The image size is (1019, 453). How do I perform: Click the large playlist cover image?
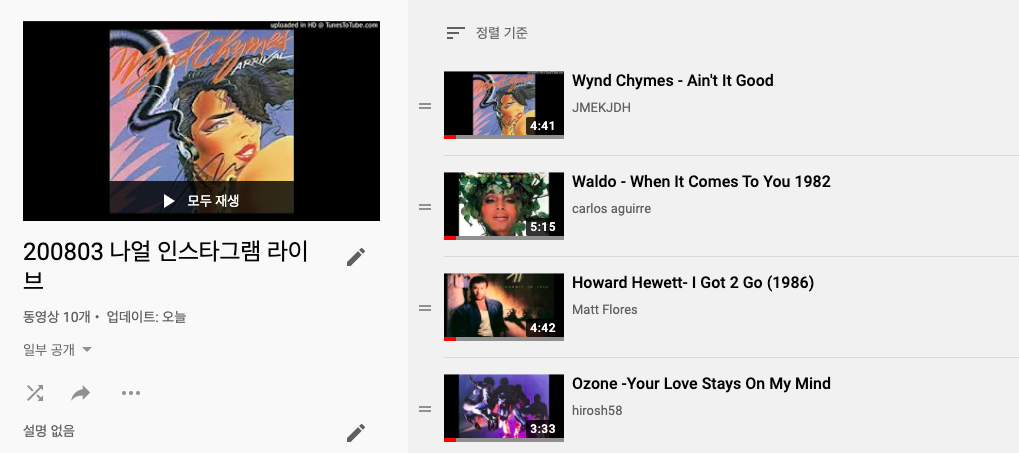201,121
